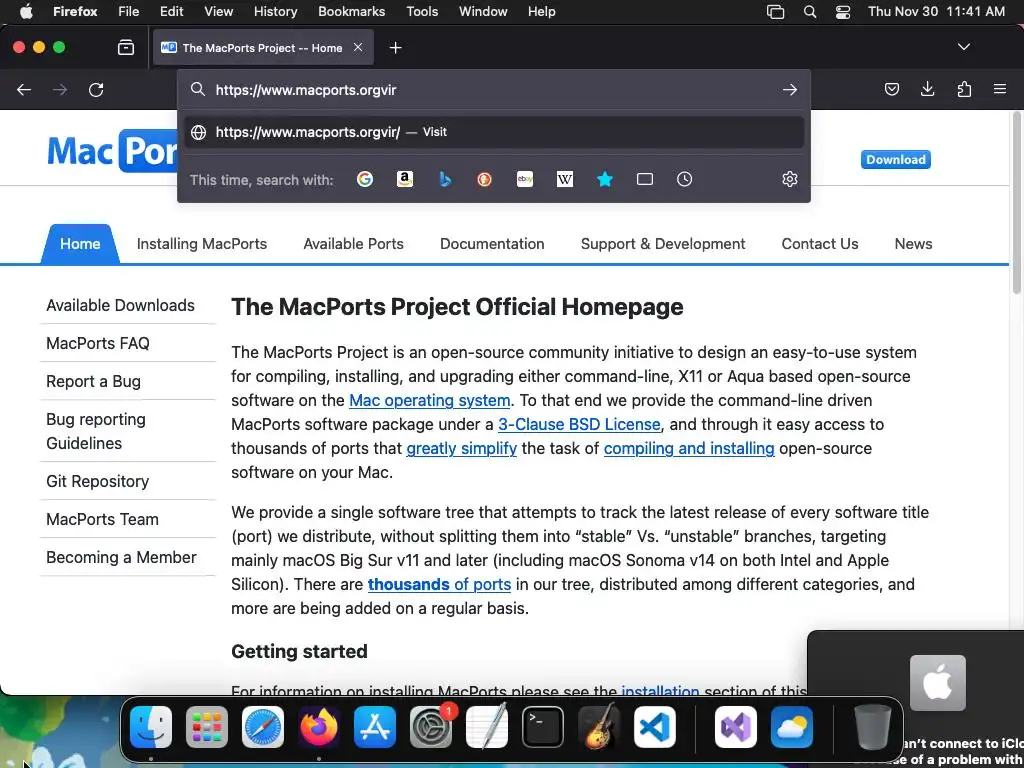
Task: Open Support & Development tab
Action: pyautogui.click(x=663, y=244)
